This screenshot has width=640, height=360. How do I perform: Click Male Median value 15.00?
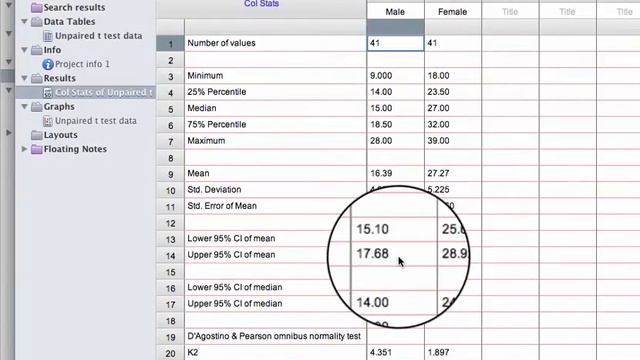381,108
